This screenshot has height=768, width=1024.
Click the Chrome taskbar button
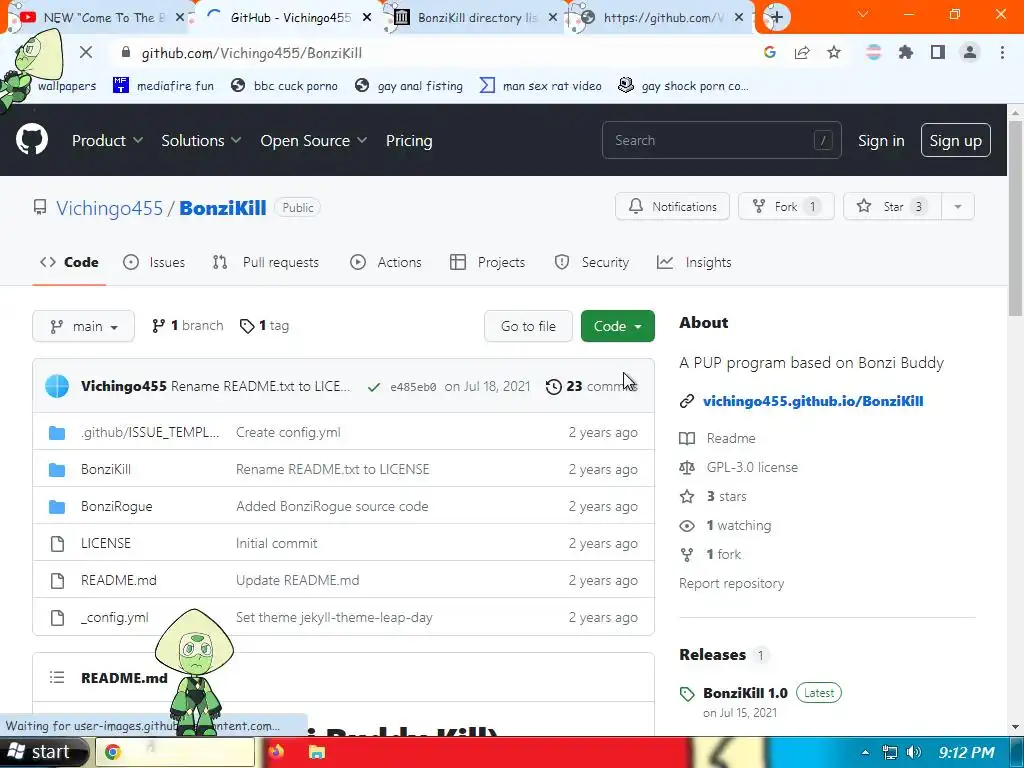175,752
